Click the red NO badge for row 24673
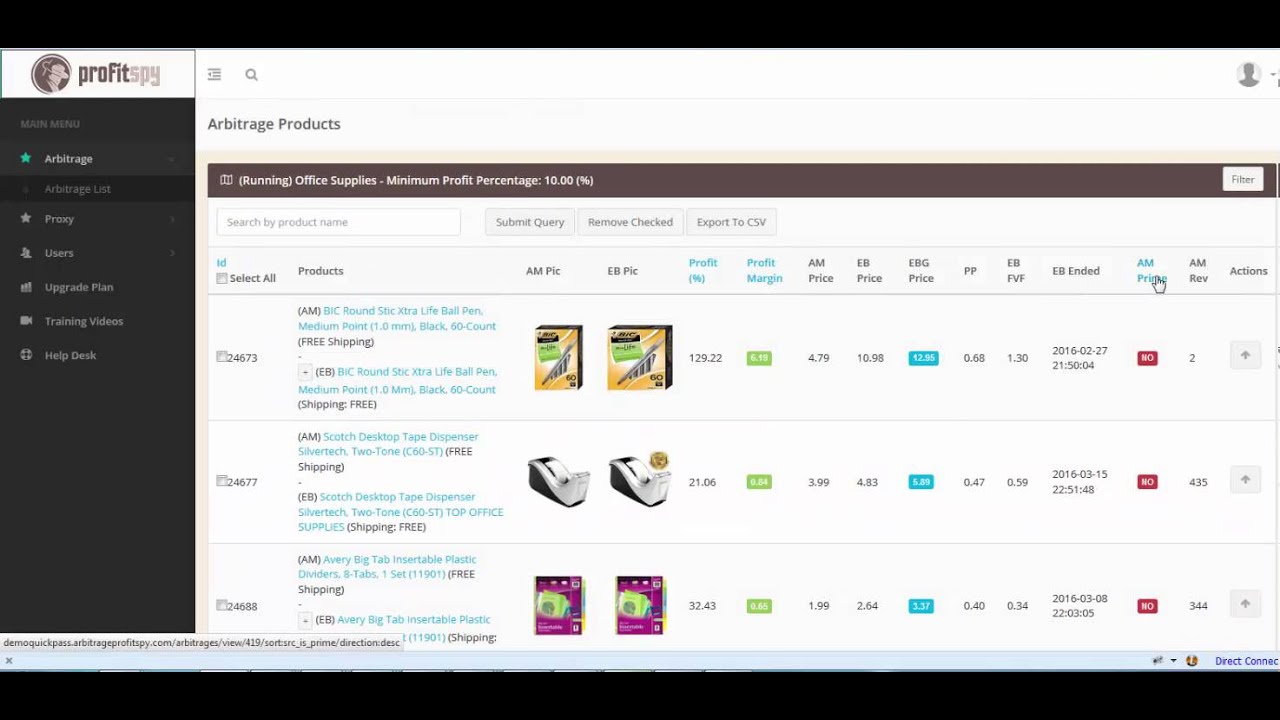 [1147, 357]
